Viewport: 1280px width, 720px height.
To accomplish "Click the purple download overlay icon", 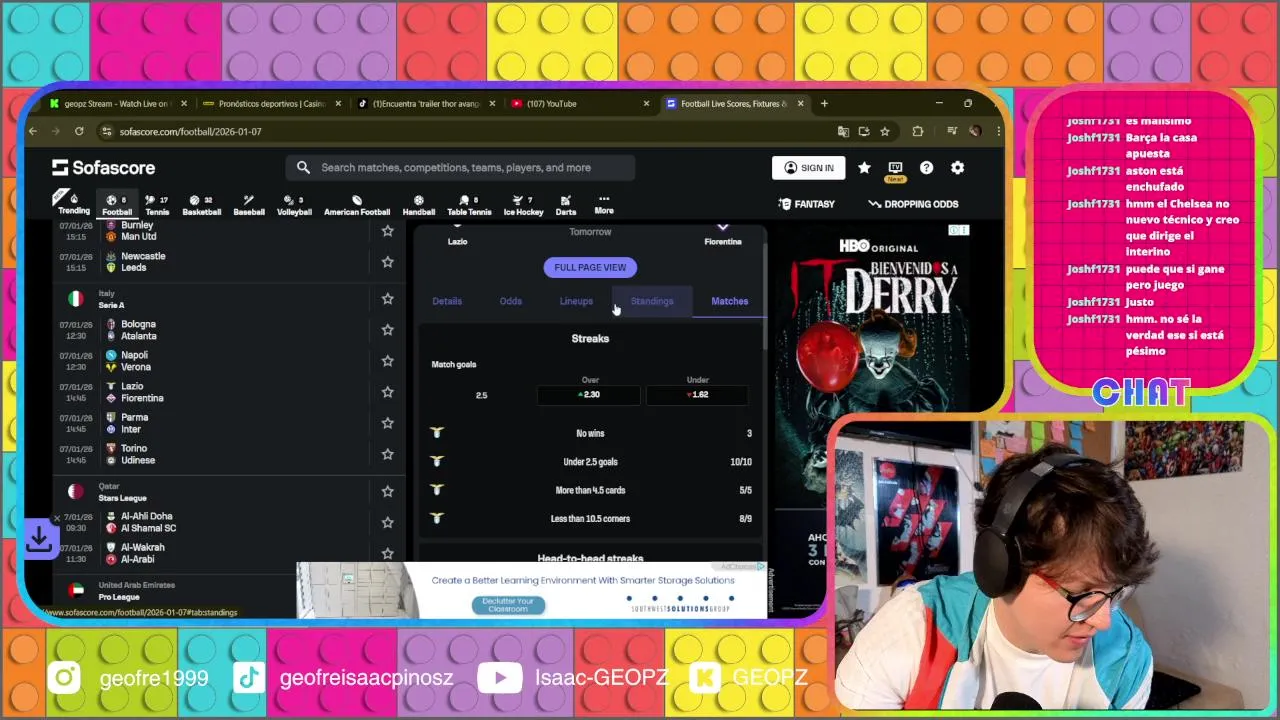I will click(40, 538).
